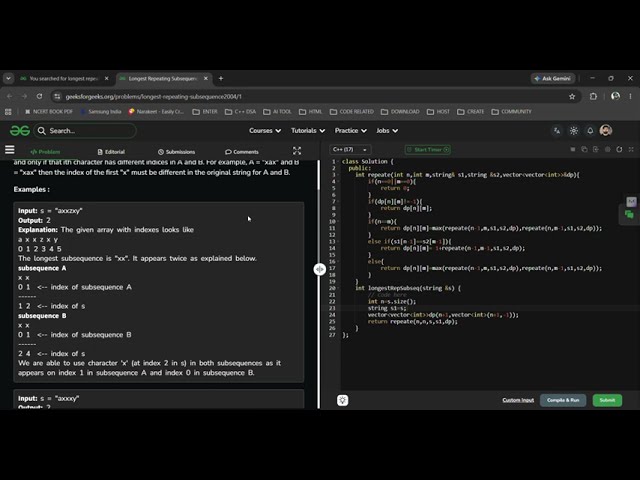Open the Practice dropdown

[x=351, y=131]
